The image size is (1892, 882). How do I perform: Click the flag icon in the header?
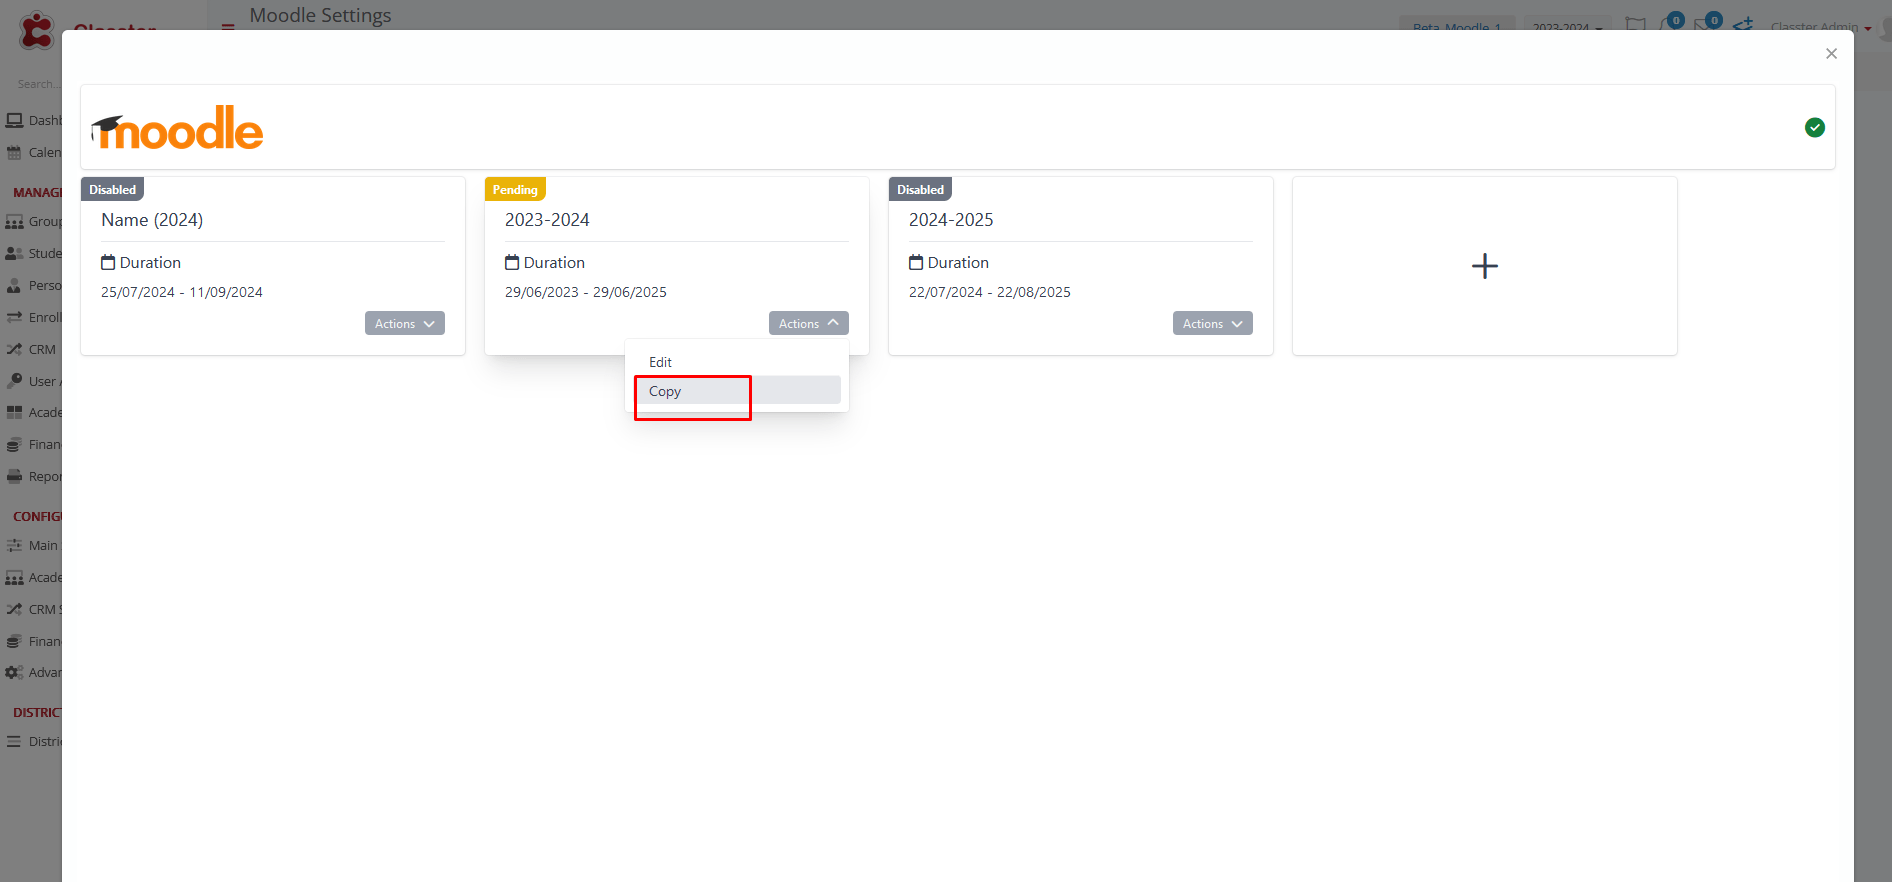click(x=1635, y=24)
